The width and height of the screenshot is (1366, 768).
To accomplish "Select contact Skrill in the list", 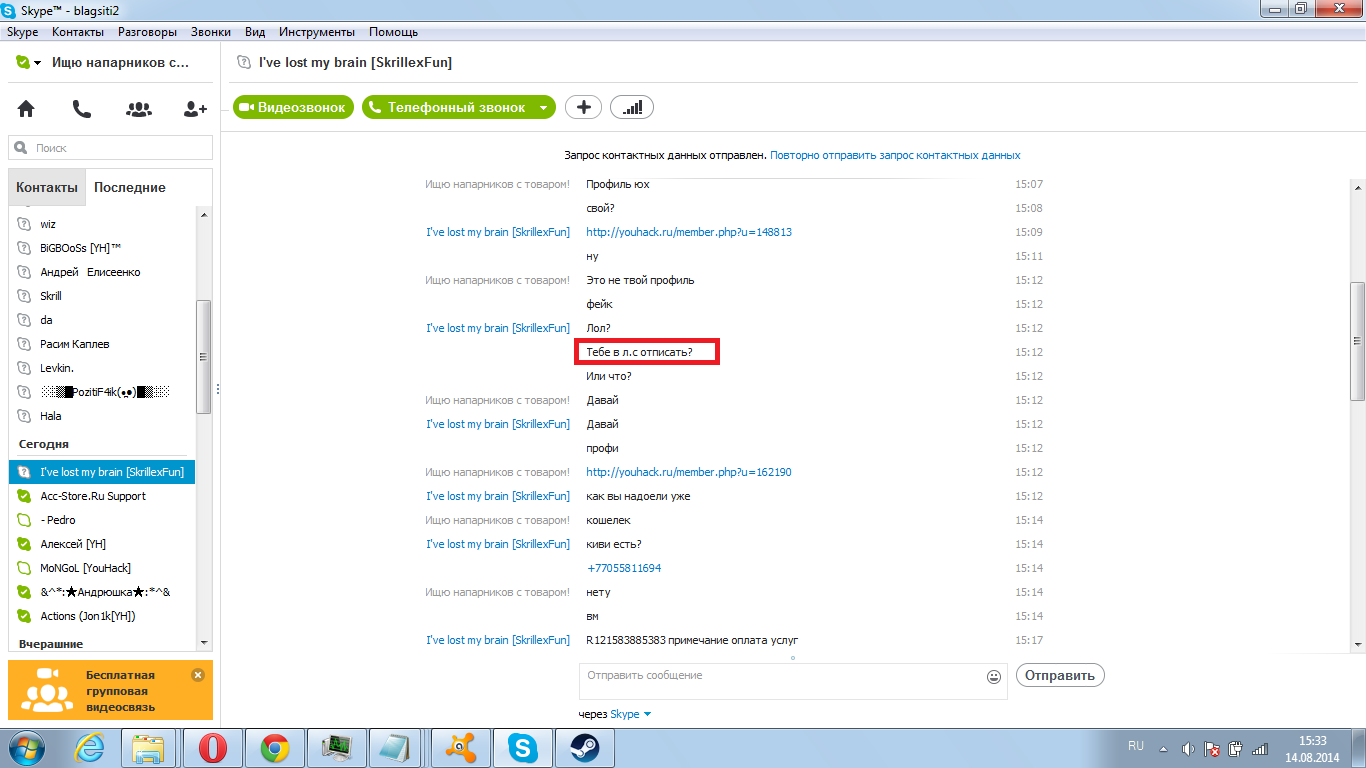I will coord(102,296).
